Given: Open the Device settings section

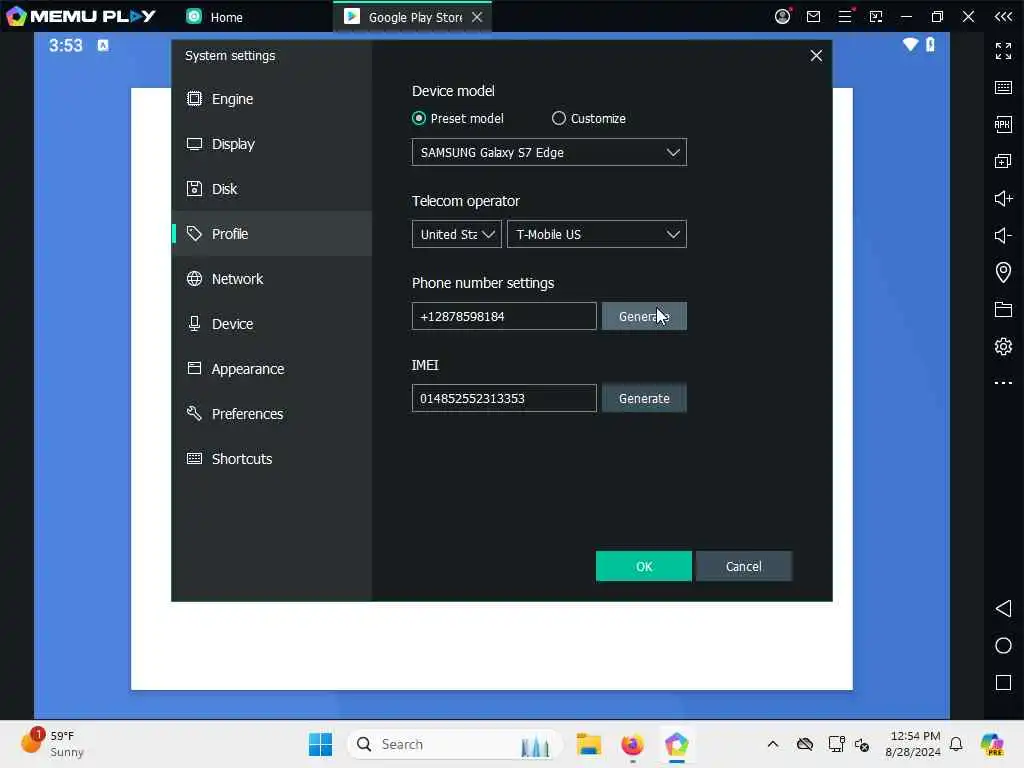Looking at the screenshot, I should (272, 324).
